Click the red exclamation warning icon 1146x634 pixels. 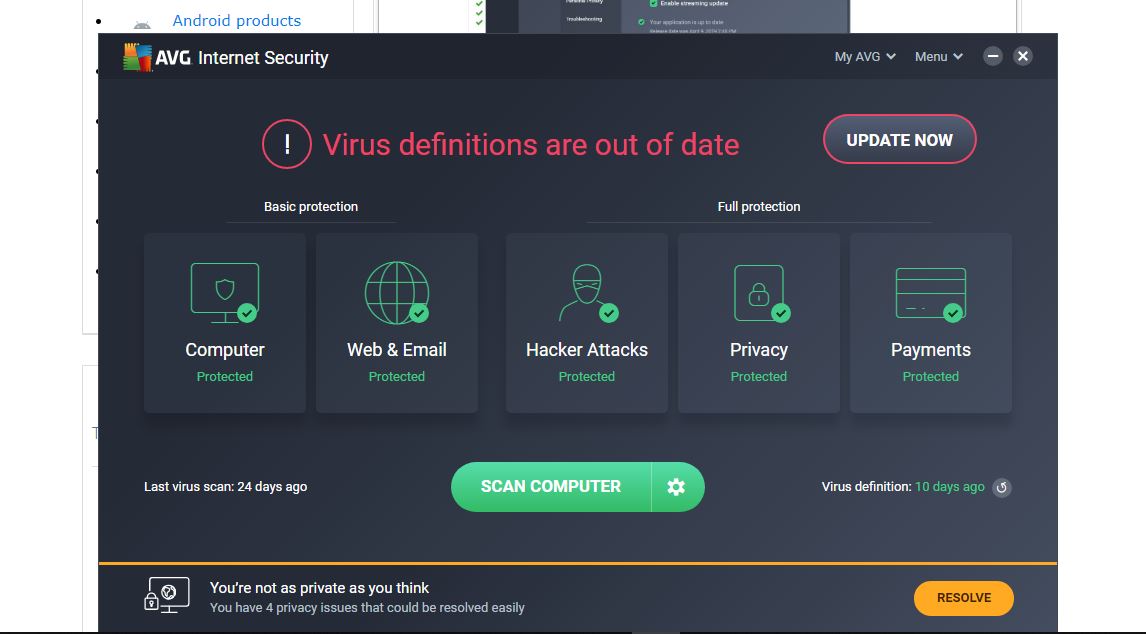pos(287,144)
